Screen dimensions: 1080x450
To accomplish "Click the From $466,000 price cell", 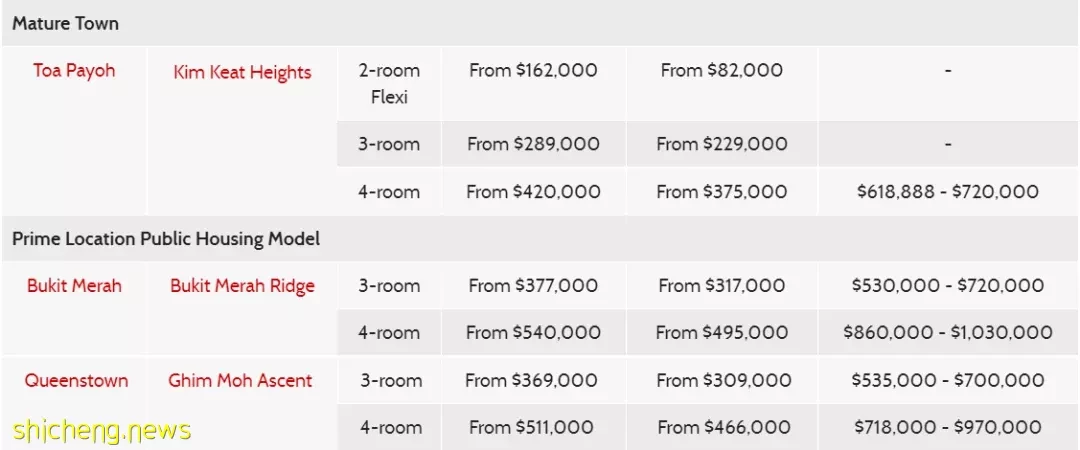I will coord(724,427).
